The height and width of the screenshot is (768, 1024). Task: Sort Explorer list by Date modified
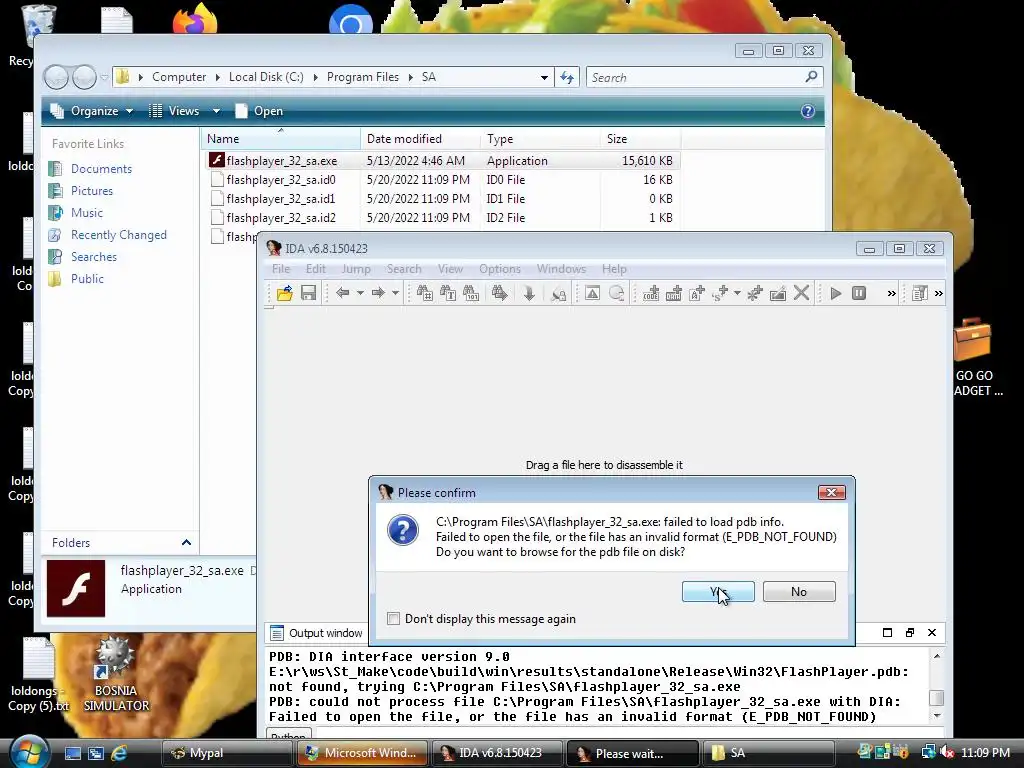click(420, 138)
